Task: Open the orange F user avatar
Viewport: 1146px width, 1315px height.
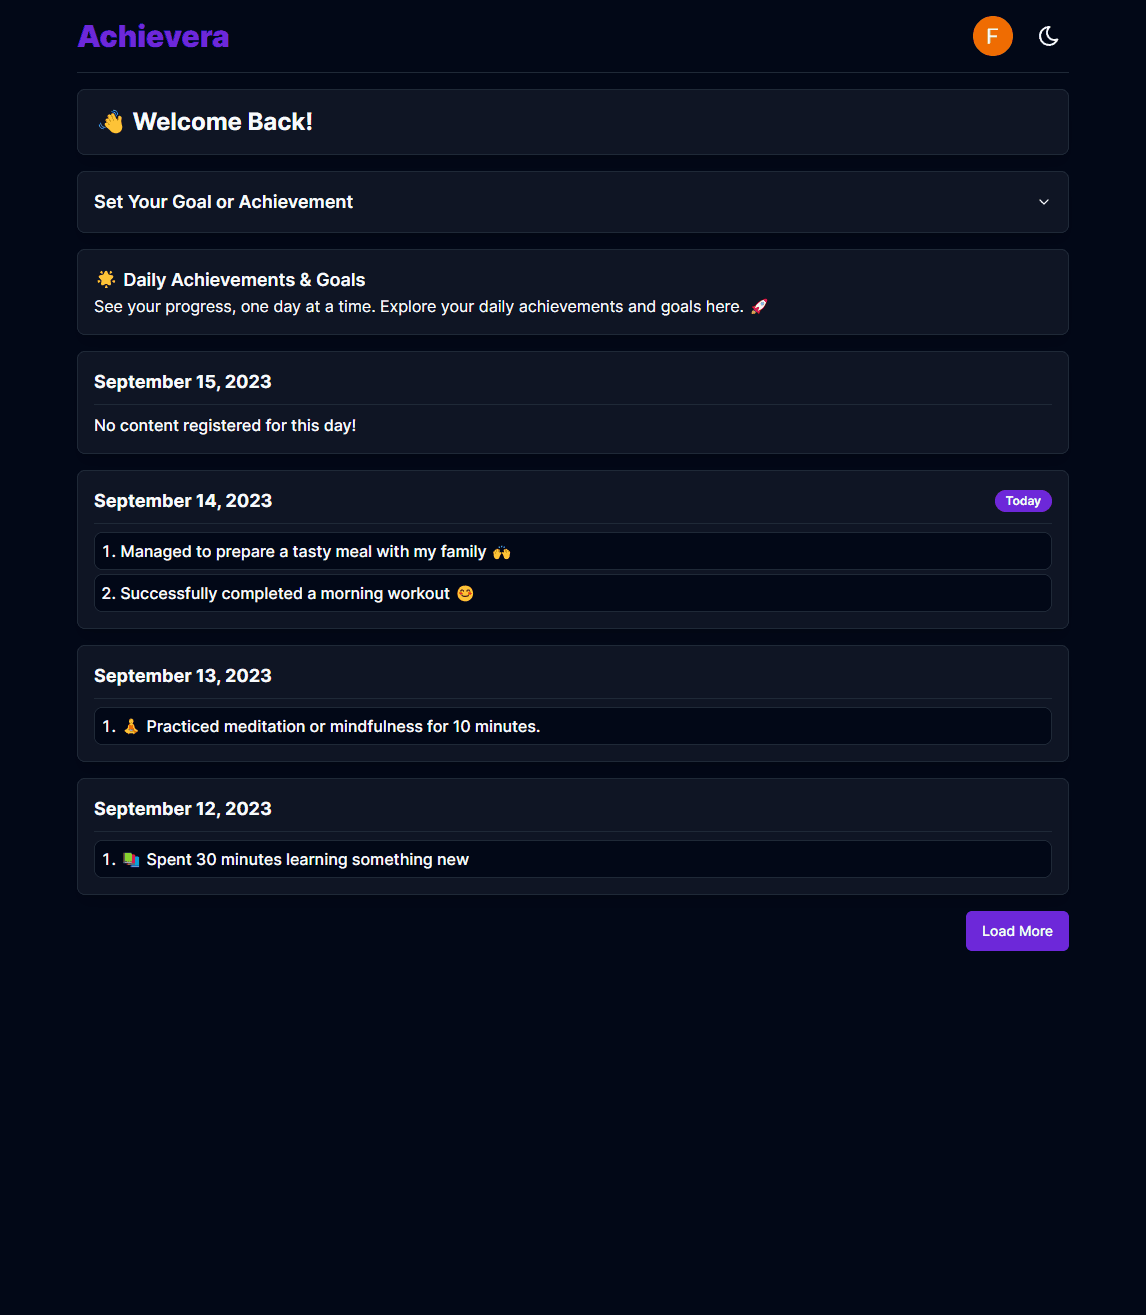Action: pos(993,36)
